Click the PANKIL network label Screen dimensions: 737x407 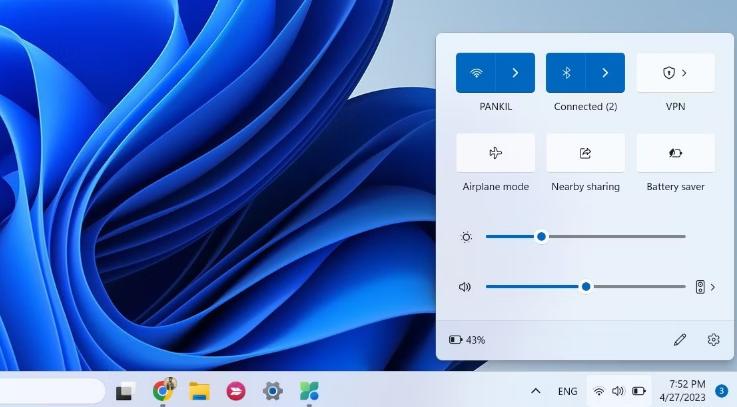(495, 107)
